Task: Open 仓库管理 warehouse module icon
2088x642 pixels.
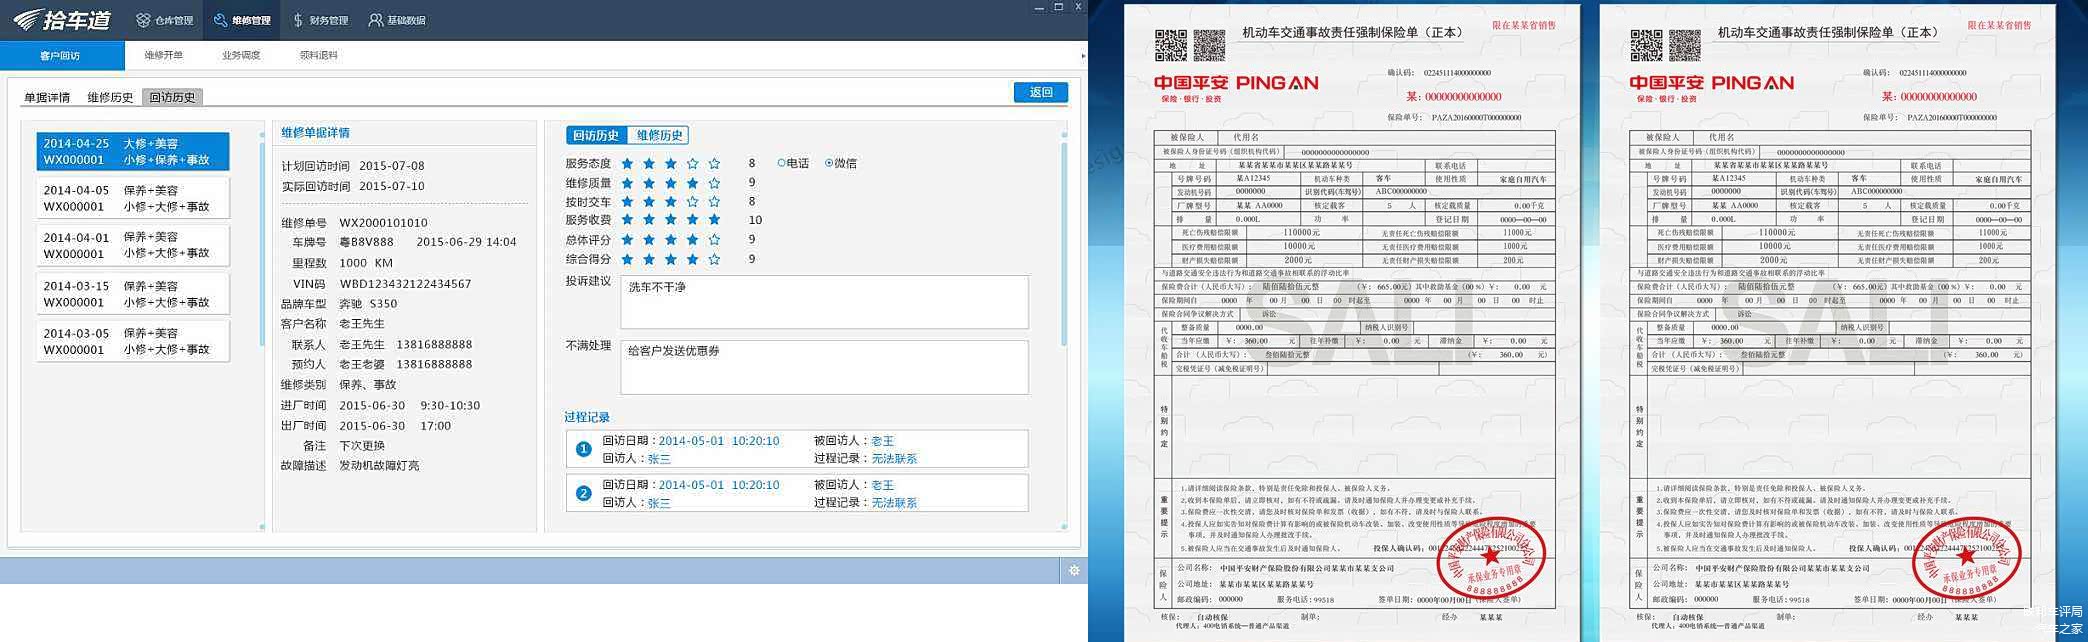Action: point(143,20)
